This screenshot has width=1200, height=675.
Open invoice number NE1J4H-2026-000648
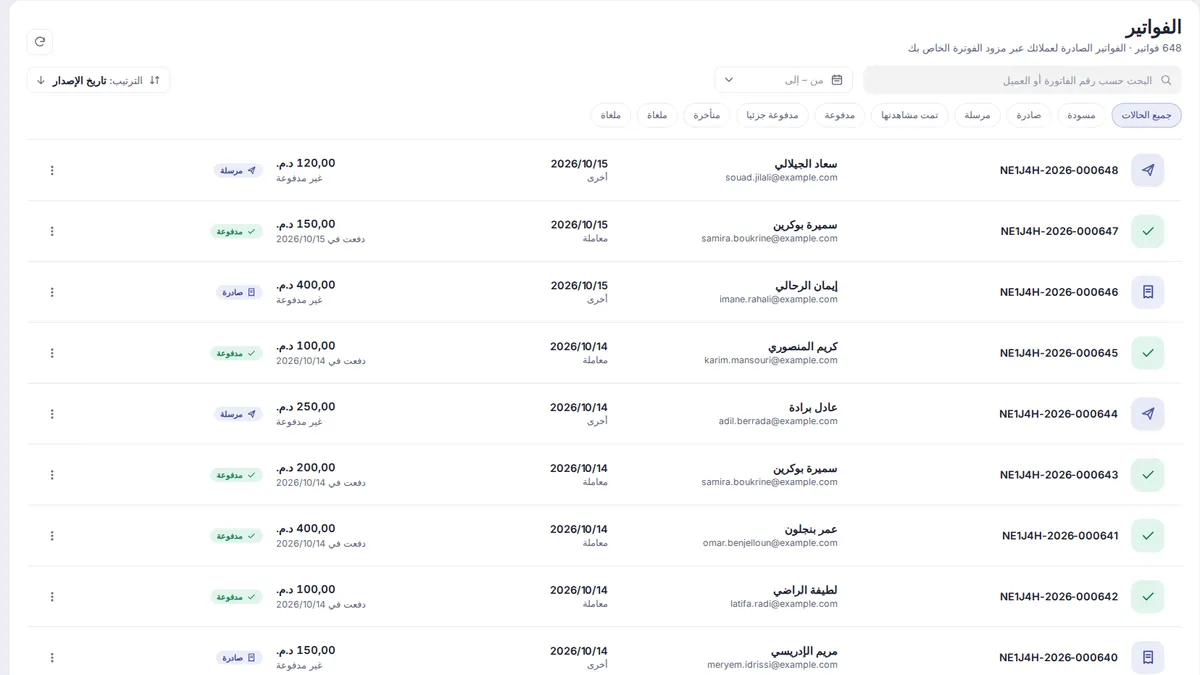(x=1059, y=170)
